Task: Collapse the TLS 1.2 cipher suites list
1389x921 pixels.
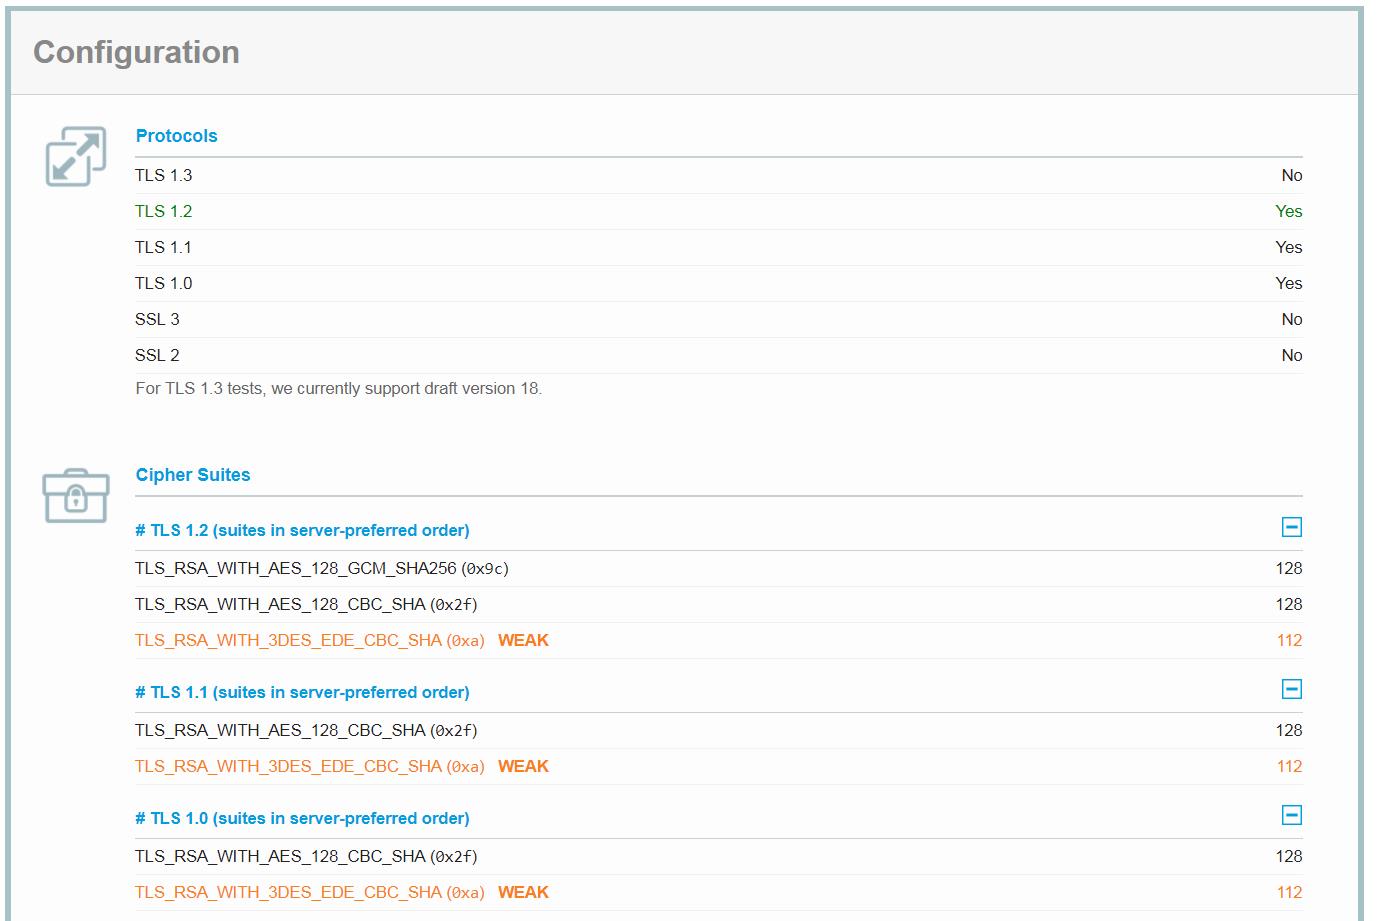Action: click(x=1291, y=527)
